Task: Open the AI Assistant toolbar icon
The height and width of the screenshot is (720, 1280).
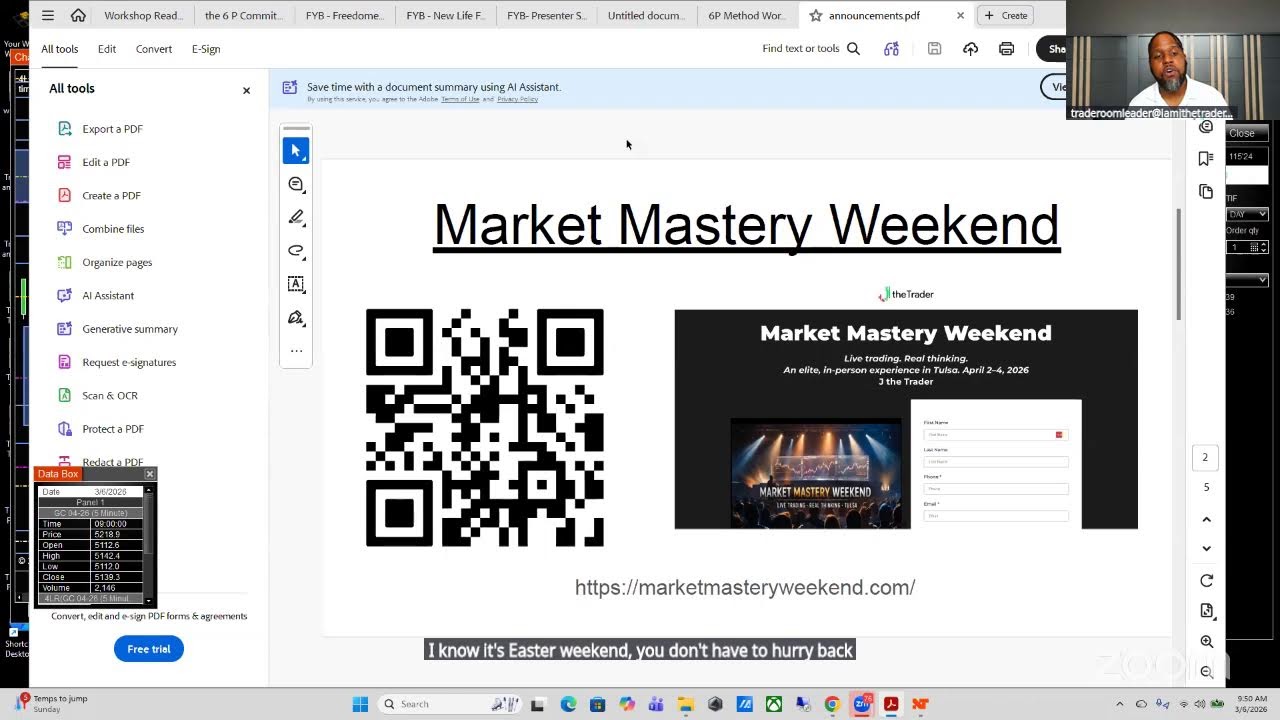Action: tap(891, 48)
